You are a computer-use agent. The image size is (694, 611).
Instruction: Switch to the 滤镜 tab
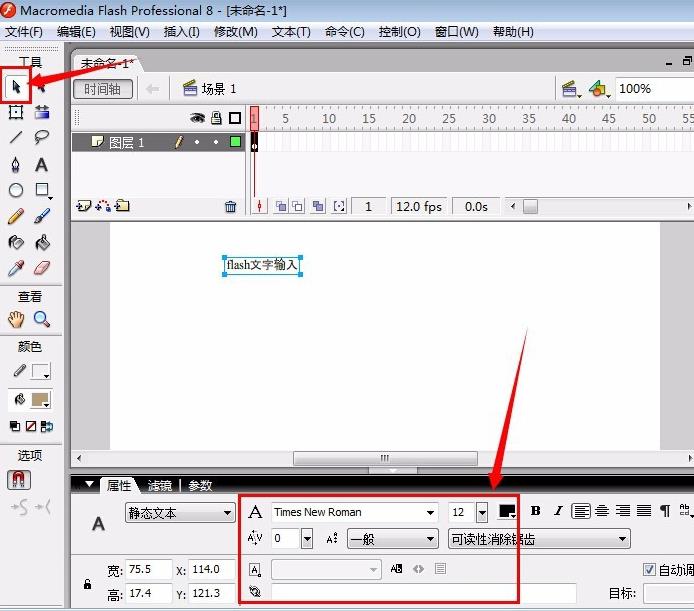pyautogui.click(x=159, y=486)
